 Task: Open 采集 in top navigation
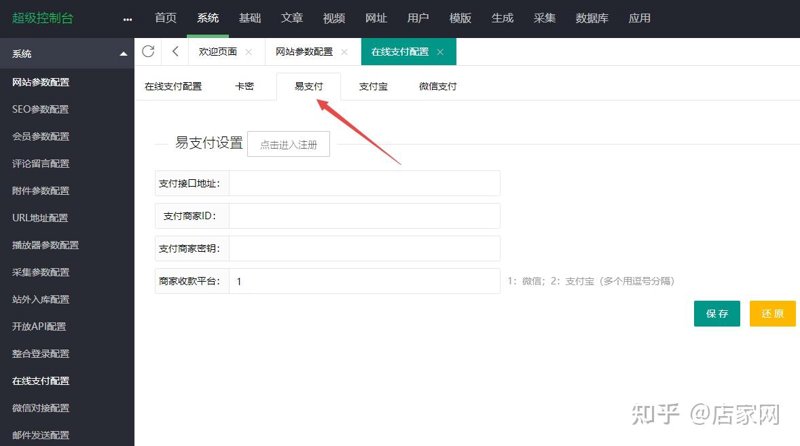(x=544, y=18)
